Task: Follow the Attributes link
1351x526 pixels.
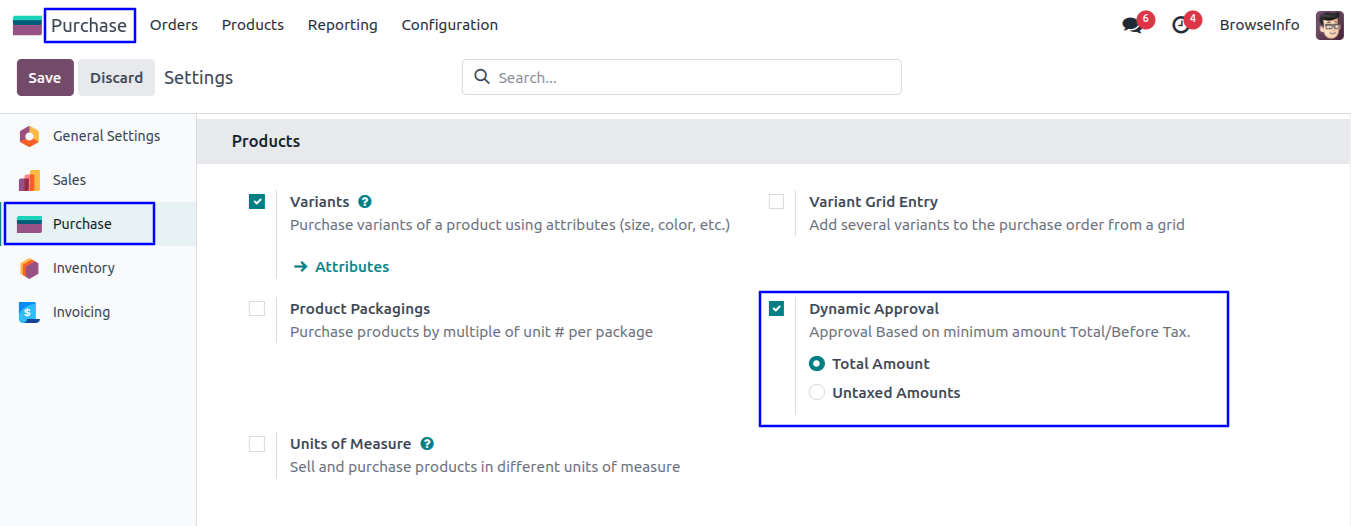Action: pyautogui.click(x=351, y=267)
